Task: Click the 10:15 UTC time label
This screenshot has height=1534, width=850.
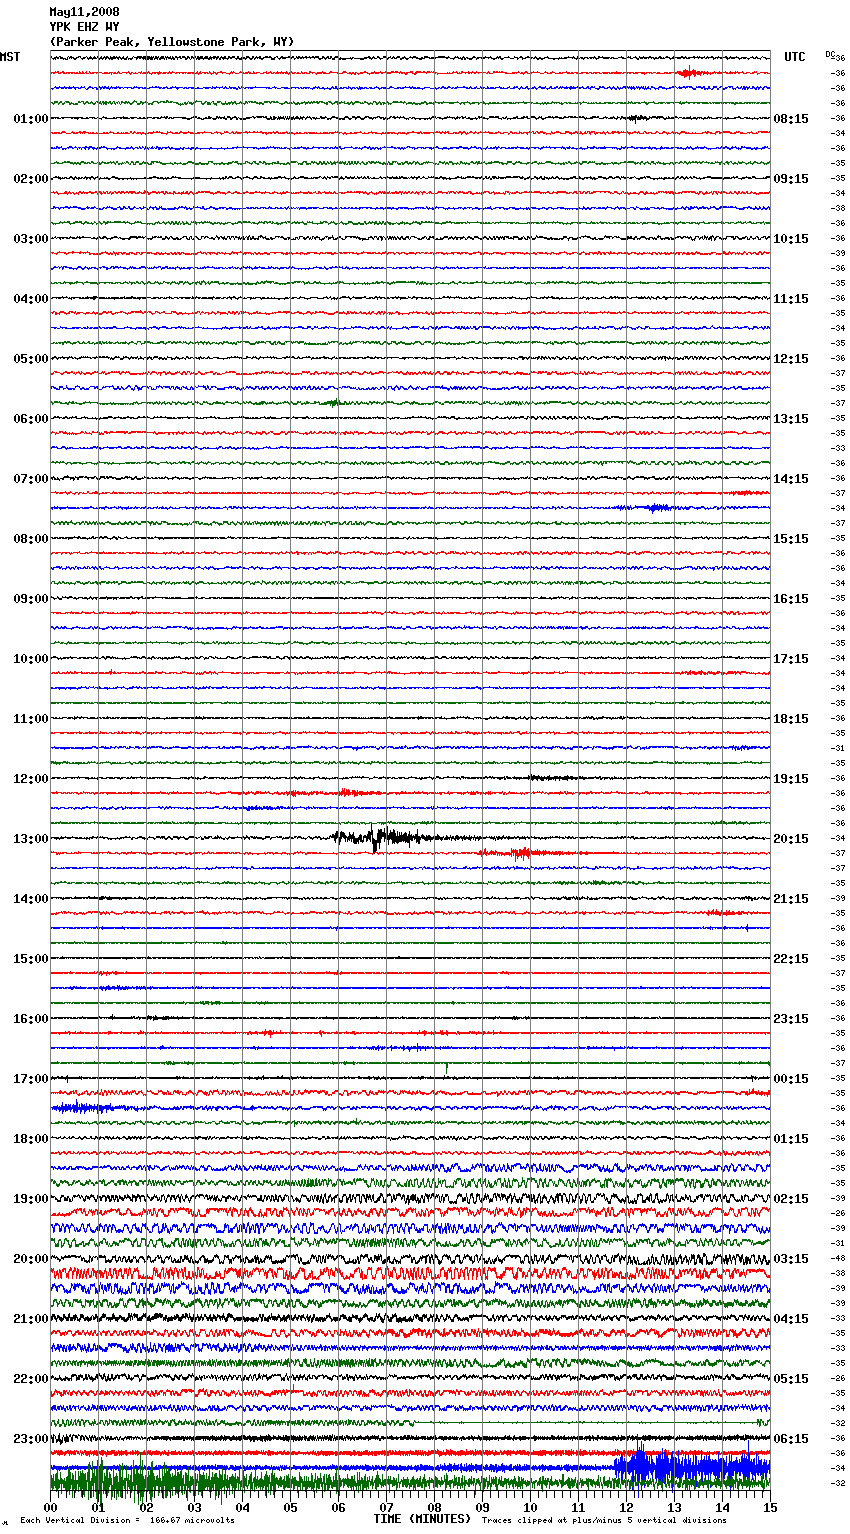Action: tap(791, 239)
